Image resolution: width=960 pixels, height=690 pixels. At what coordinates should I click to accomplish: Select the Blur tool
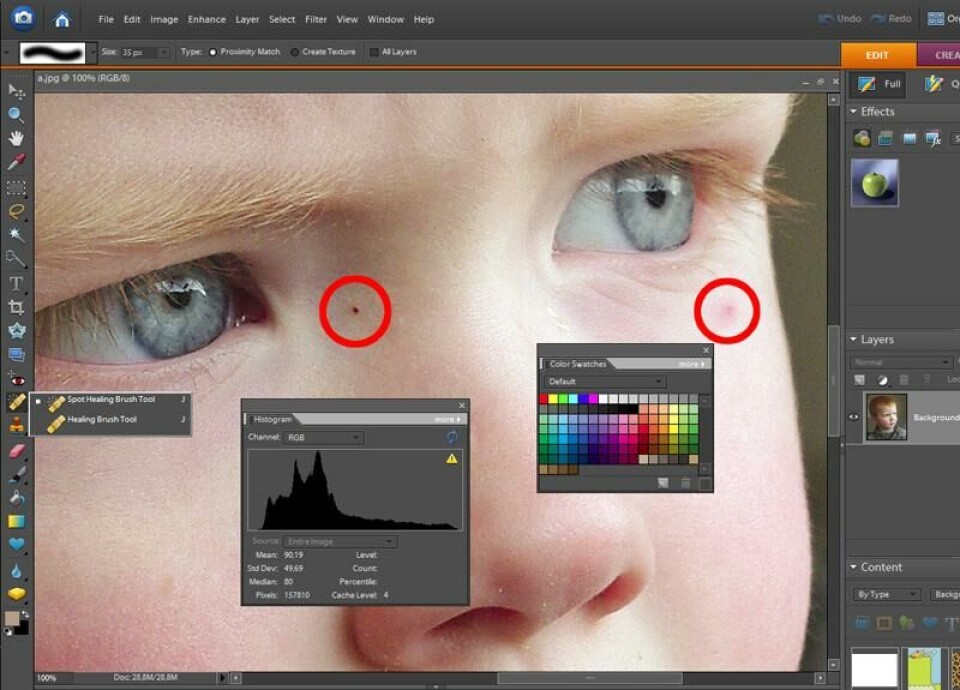[17, 571]
